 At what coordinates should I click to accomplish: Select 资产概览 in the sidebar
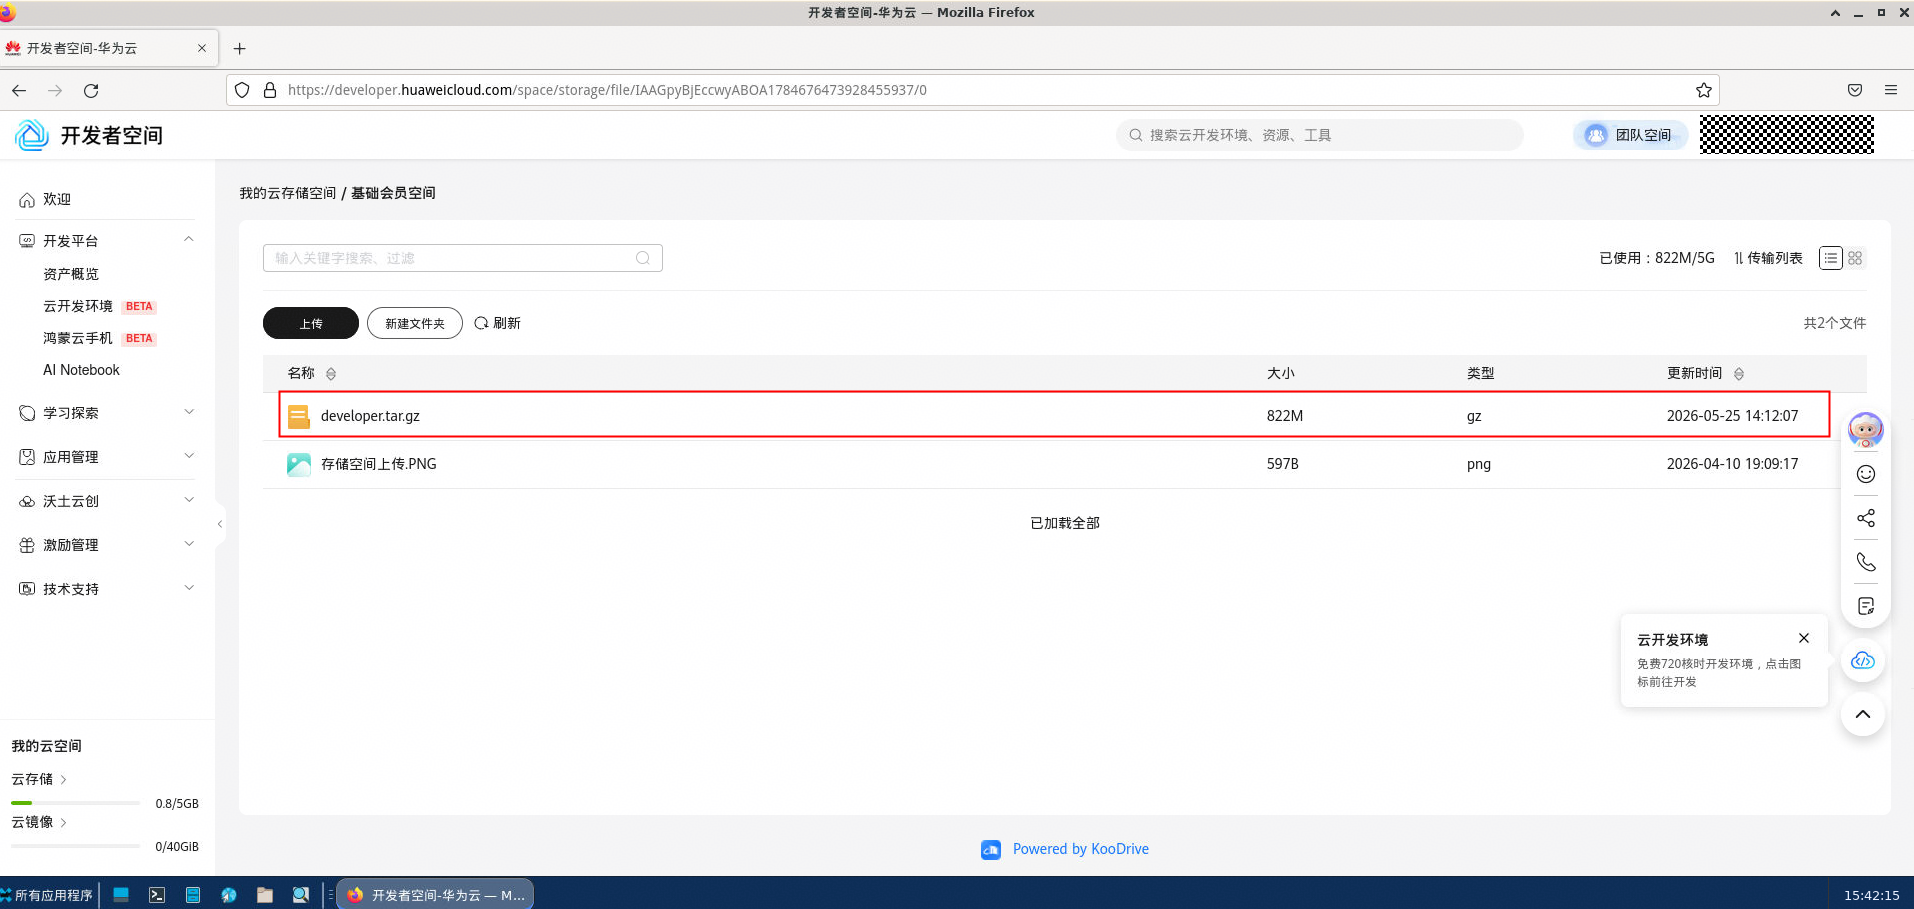(71, 274)
